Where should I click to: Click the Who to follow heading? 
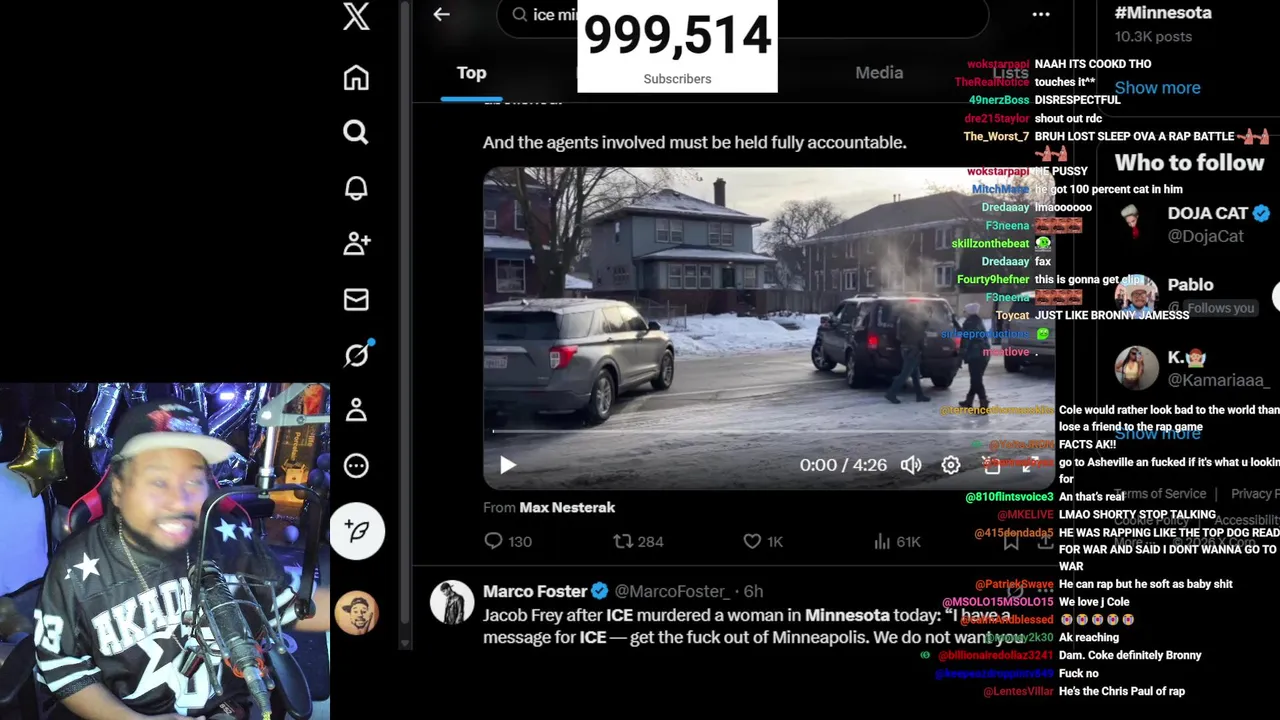pos(1189,162)
